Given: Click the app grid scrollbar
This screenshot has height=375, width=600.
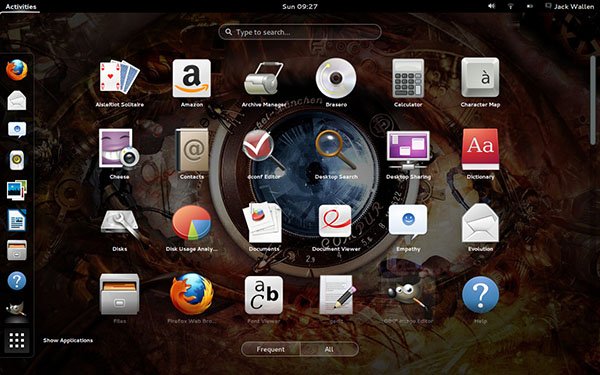Looking at the screenshot, I should click(x=593, y=100).
